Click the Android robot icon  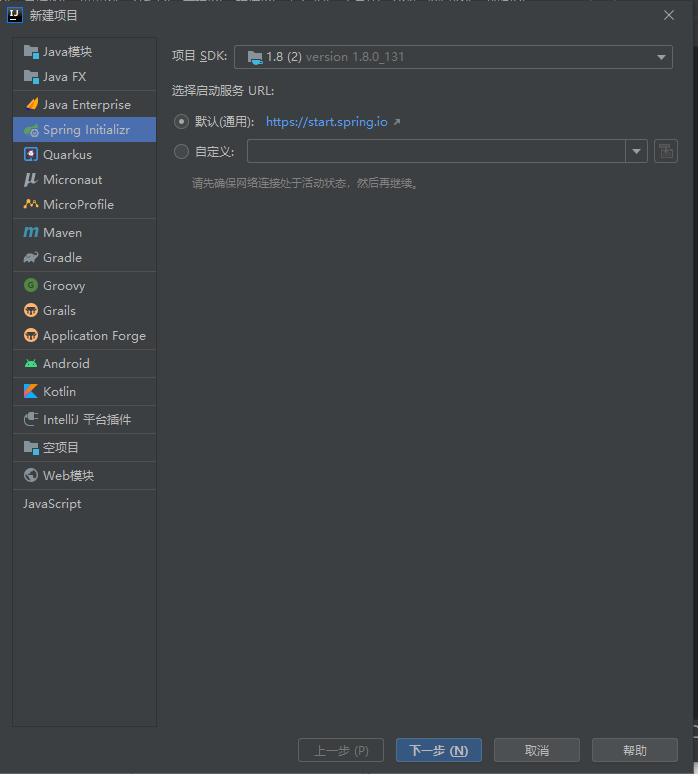click(x=31, y=363)
